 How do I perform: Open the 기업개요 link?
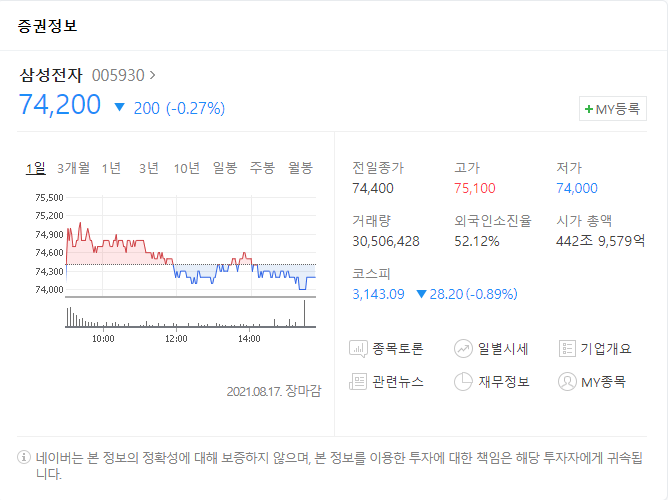606,349
